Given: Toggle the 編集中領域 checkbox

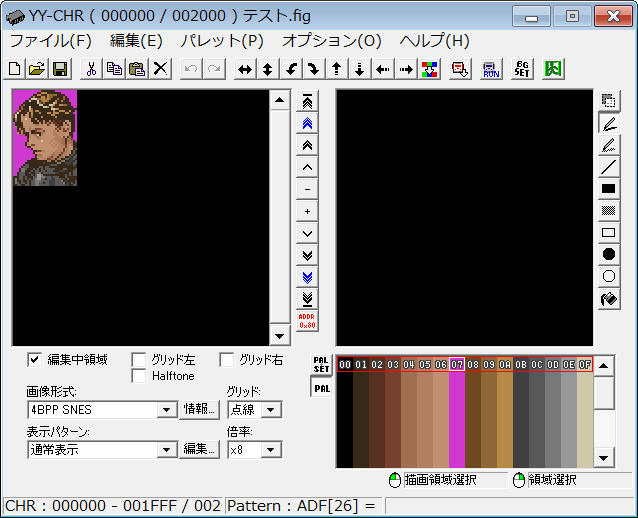Looking at the screenshot, I should coord(35,360).
